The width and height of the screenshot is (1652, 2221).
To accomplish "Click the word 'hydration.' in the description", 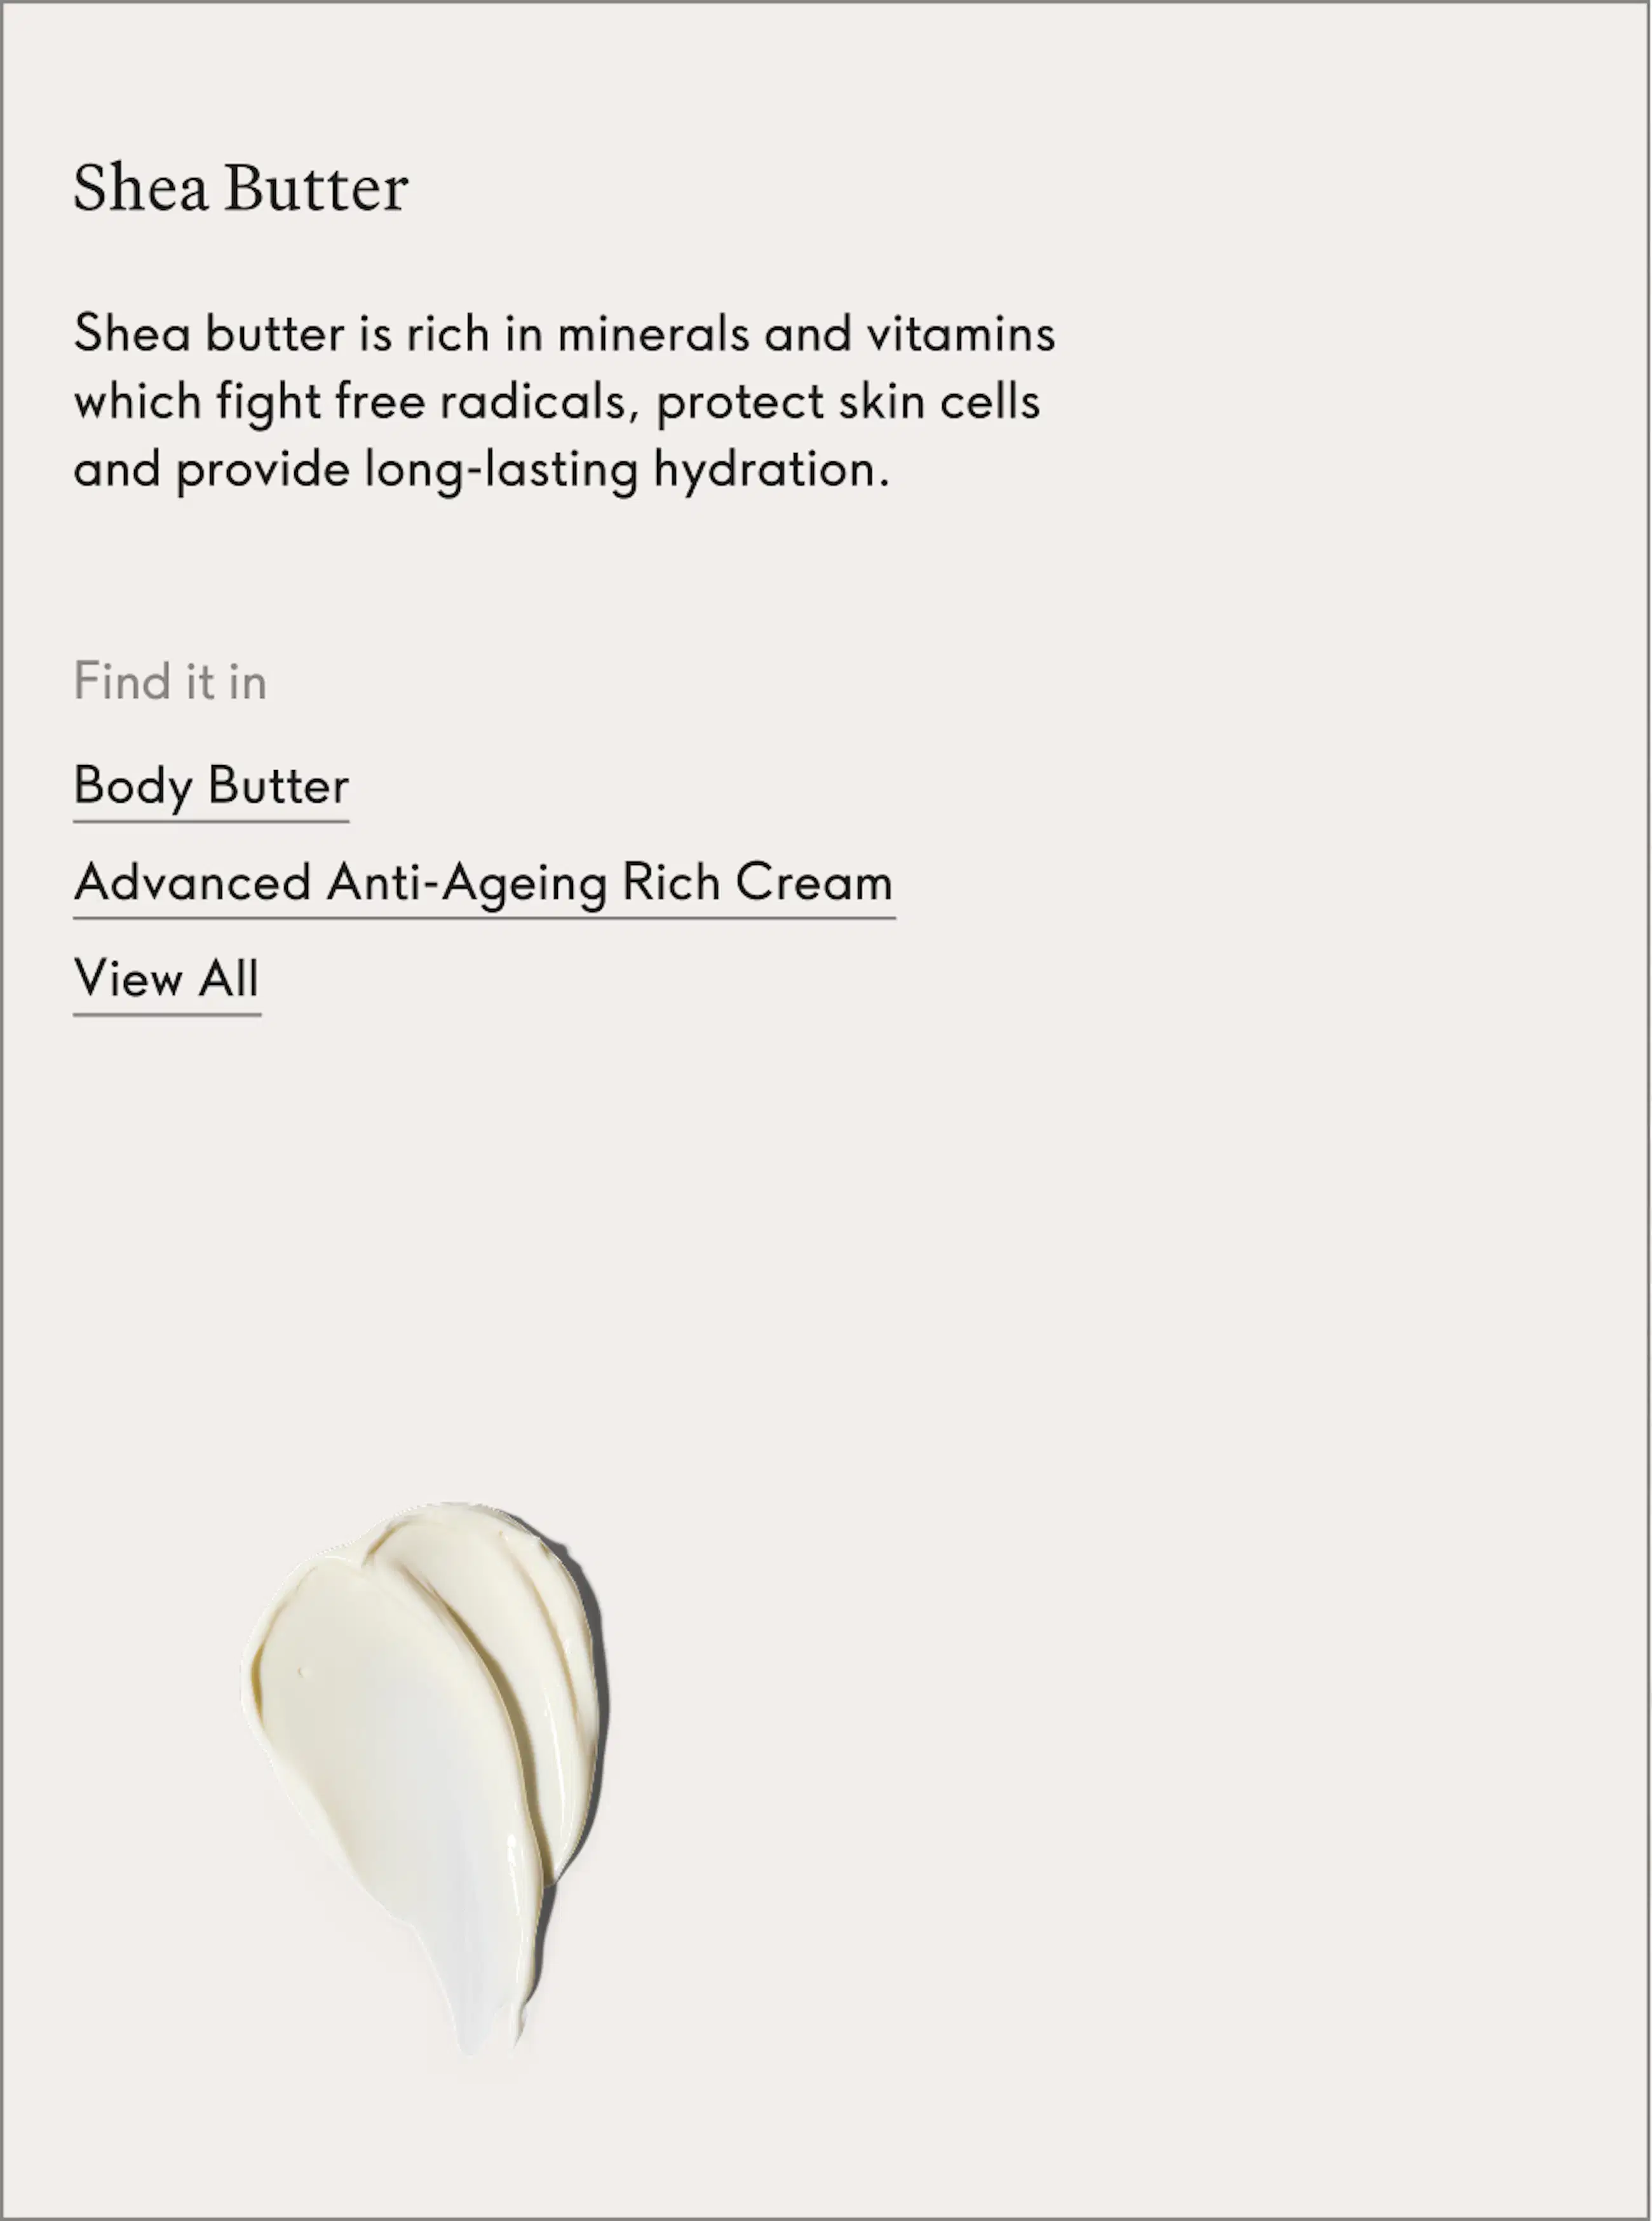I will click(771, 470).
